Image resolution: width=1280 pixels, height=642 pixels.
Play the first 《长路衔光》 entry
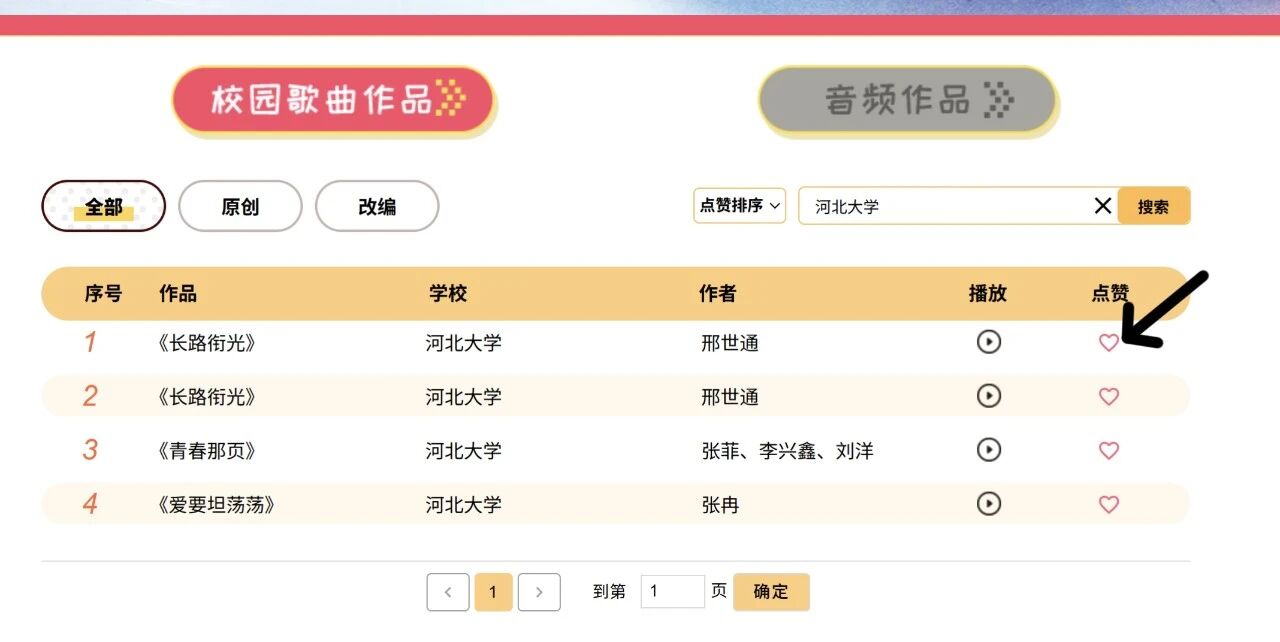point(988,342)
